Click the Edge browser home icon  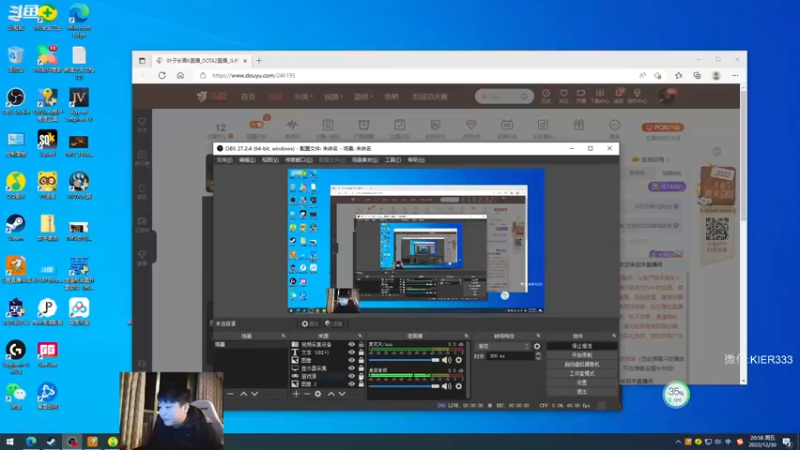pos(180,76)
